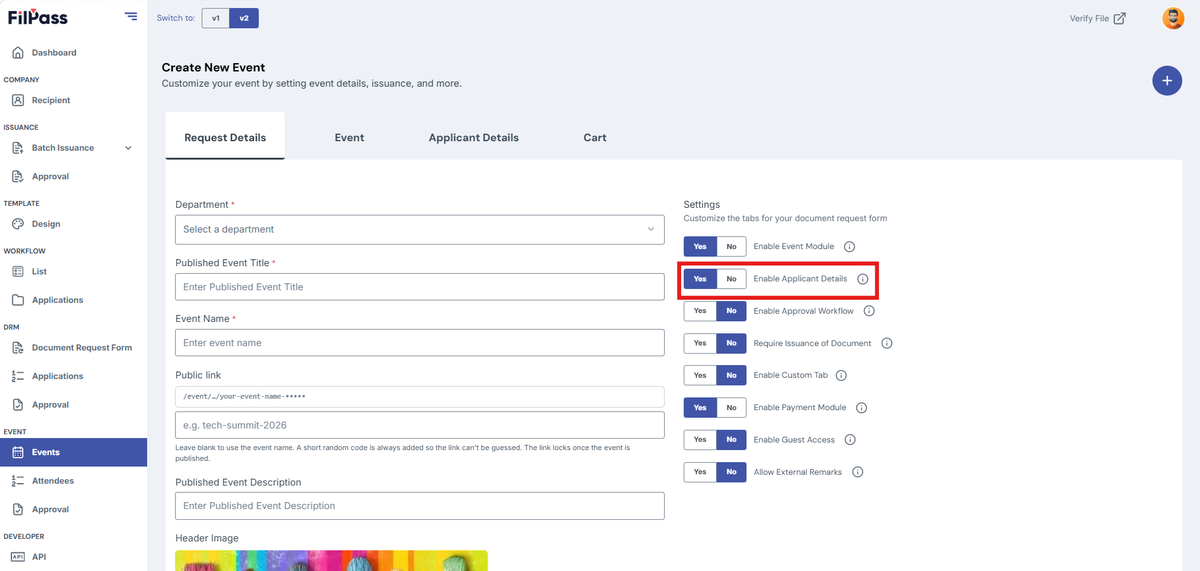Click info icon for Enable Approval Workflow

click(x=869, y=311)
